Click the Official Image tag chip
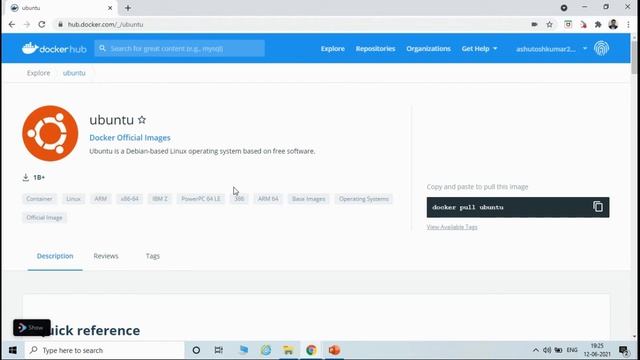 point(44,218)
